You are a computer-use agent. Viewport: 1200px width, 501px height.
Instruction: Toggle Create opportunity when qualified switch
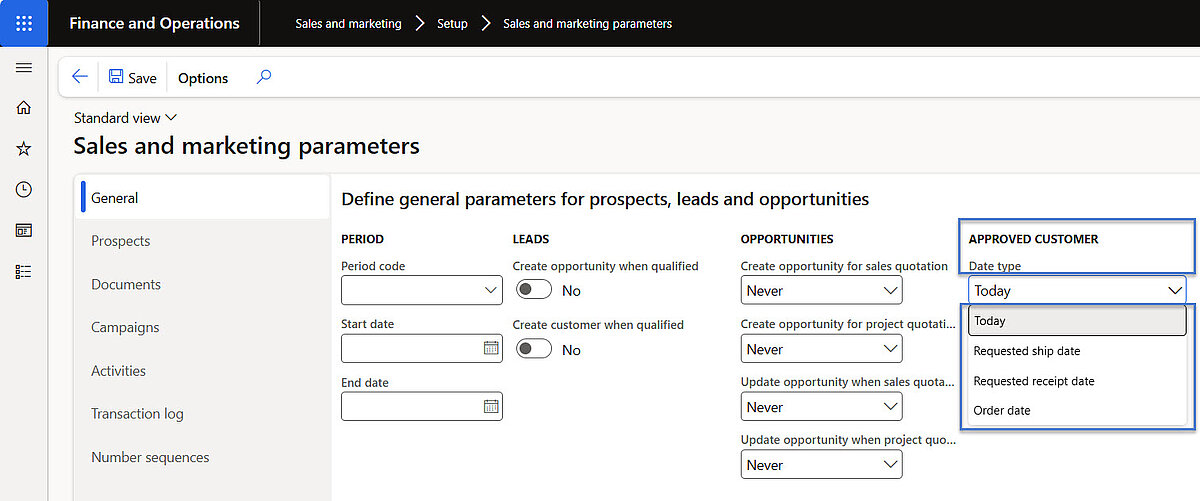coord(534,290)
